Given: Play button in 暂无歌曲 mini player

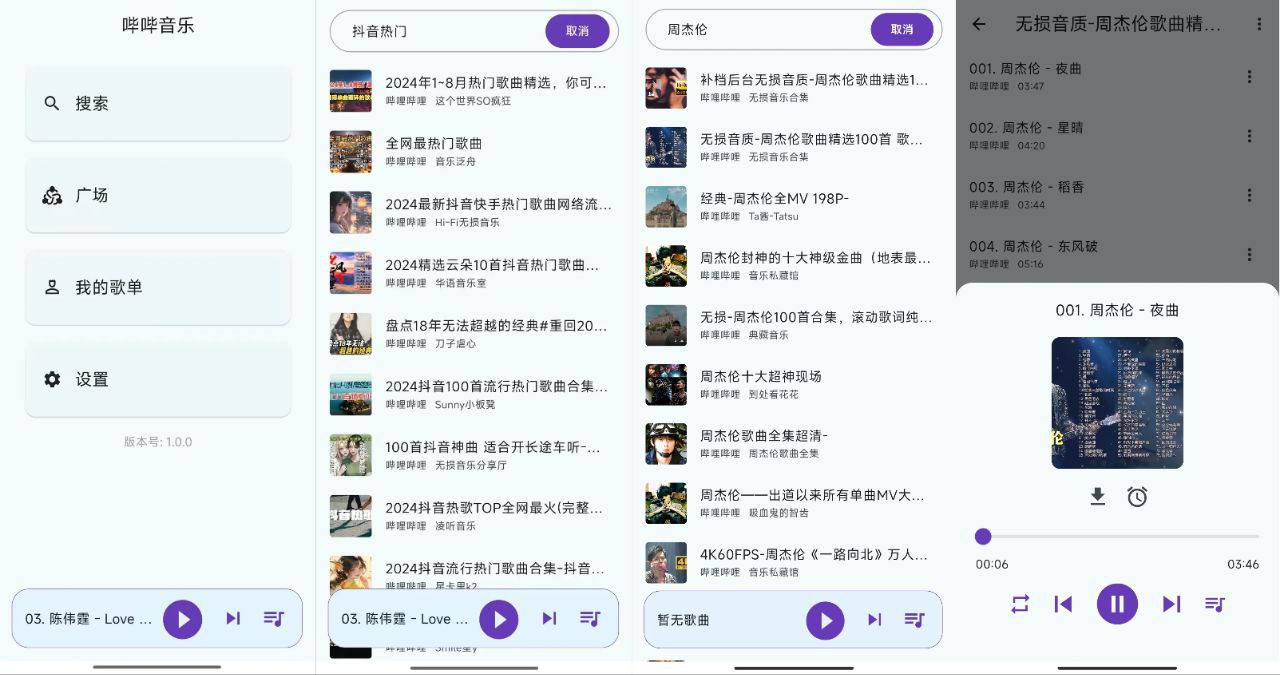Looking at the screenshot, I should pyautogui.click(x=825, y=620).
